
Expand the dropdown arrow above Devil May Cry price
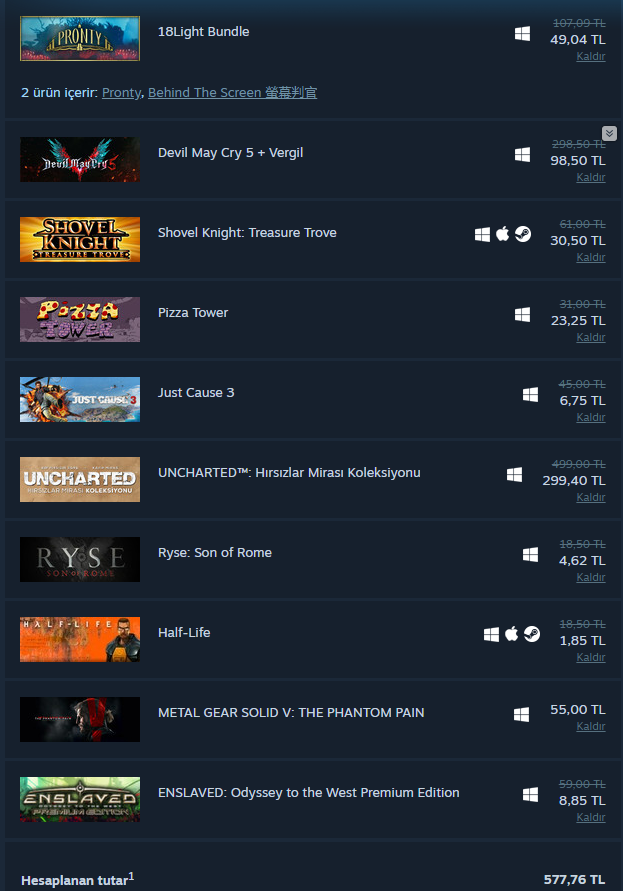pos(609,134)
